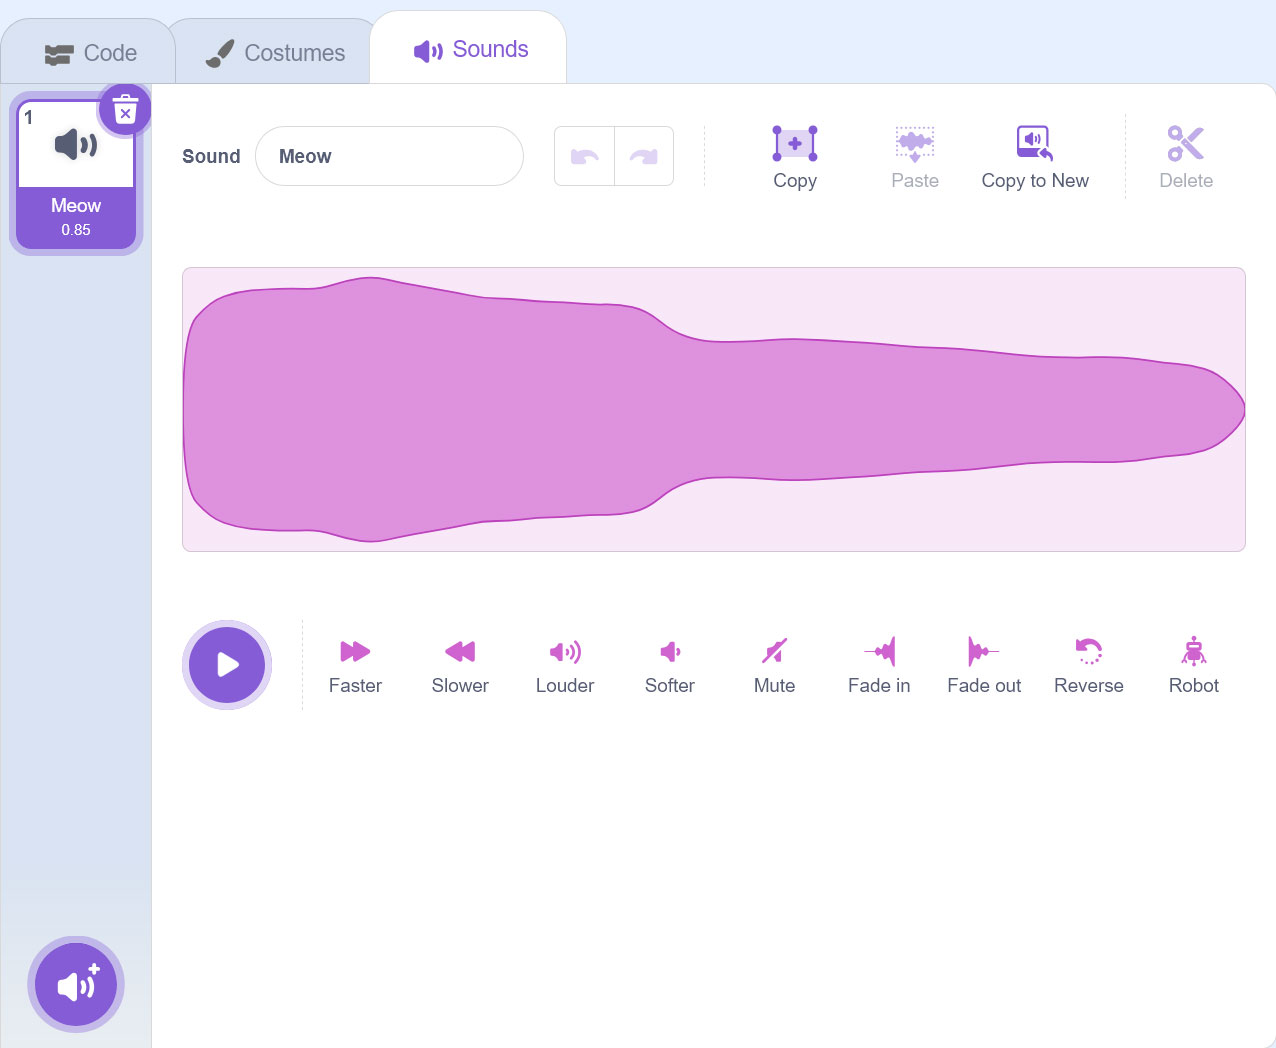
Task: Click Copy to New button
Action: [x=1035, y=157]
